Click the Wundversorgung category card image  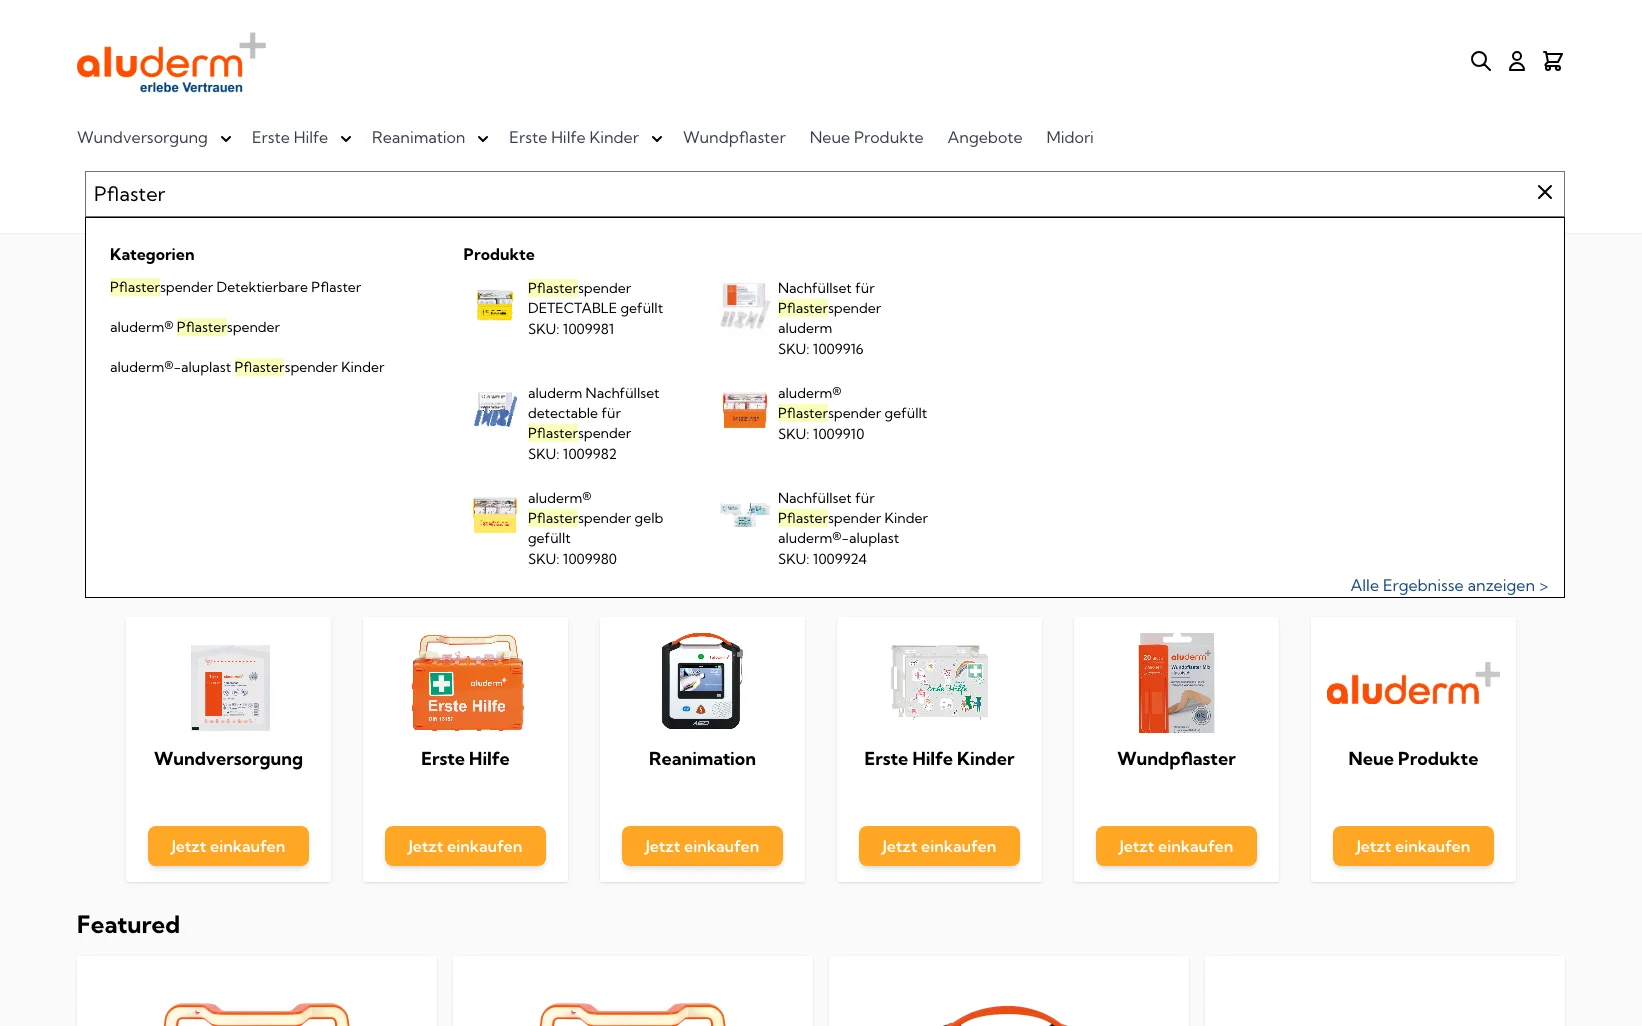coord(230,687)
